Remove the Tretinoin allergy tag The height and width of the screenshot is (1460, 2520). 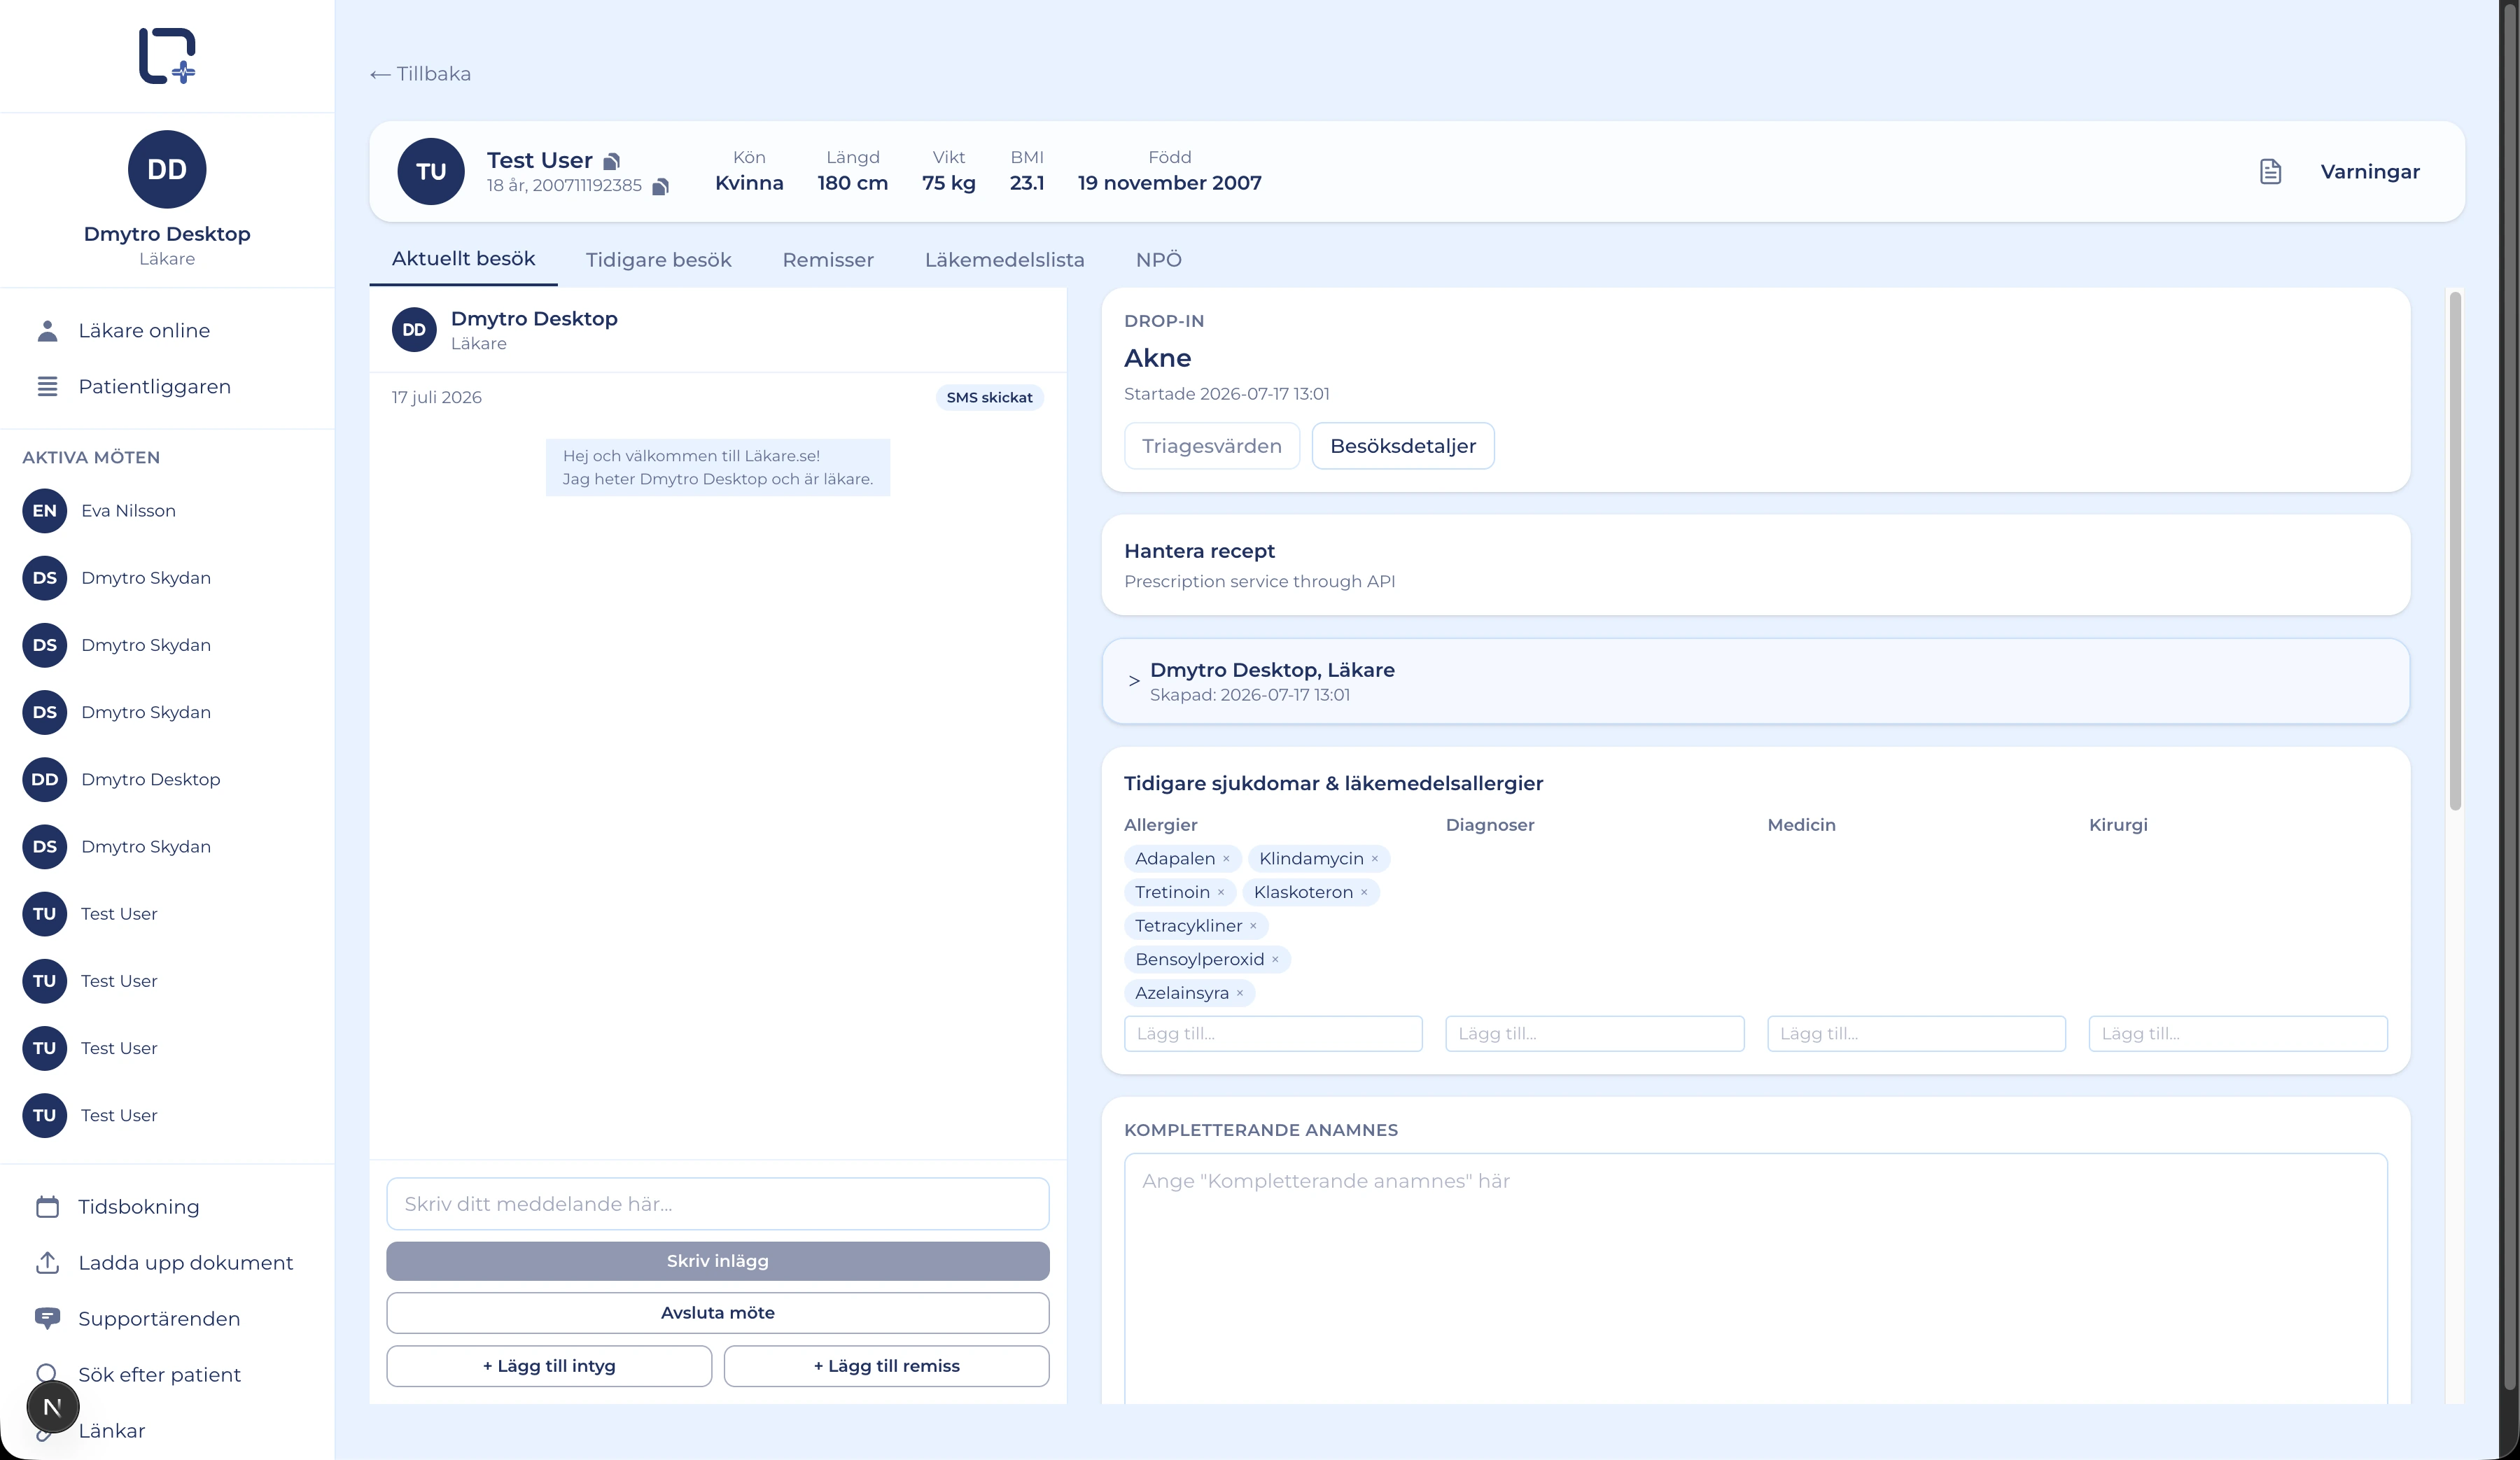click(1221, 893)
